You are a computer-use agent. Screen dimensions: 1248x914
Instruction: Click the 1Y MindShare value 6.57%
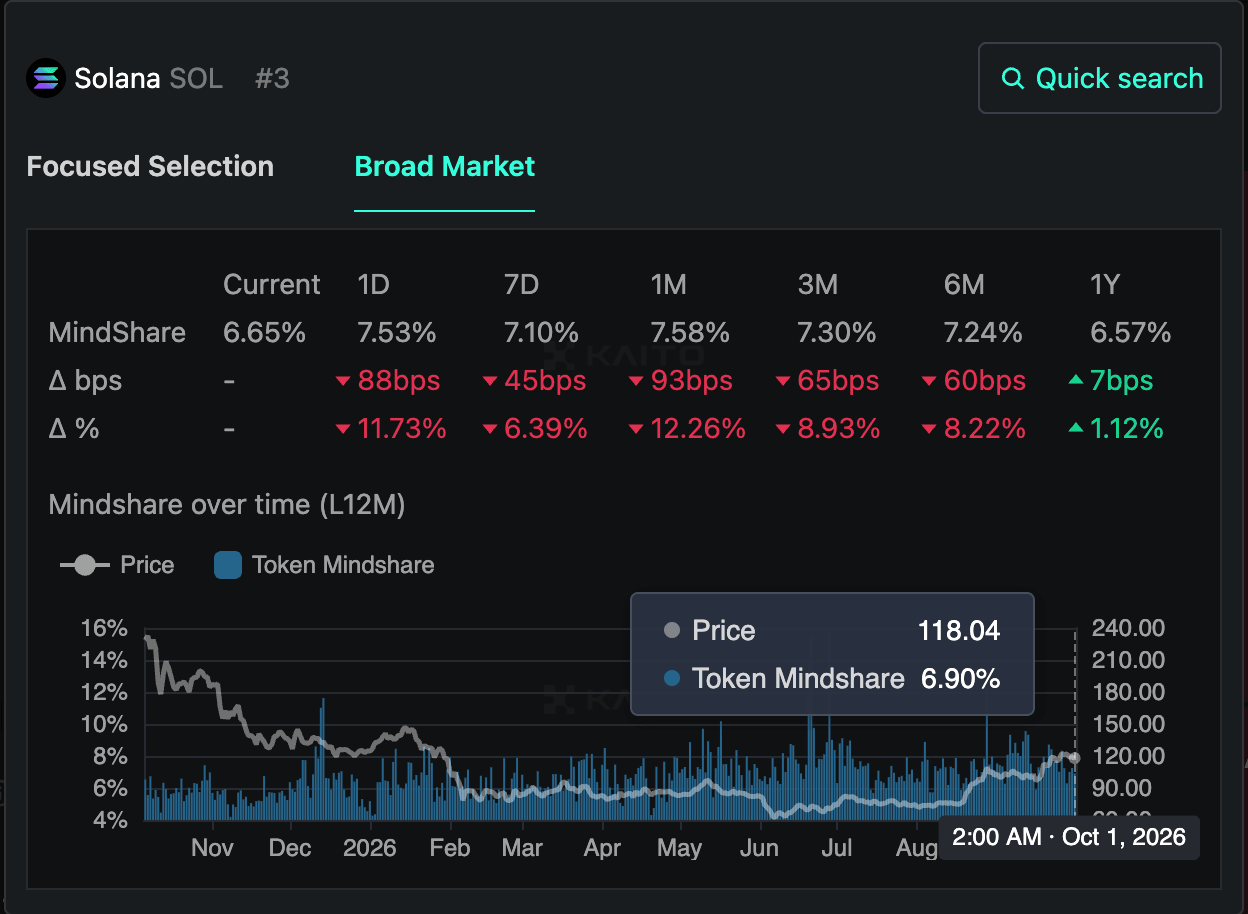[1130, 333]
